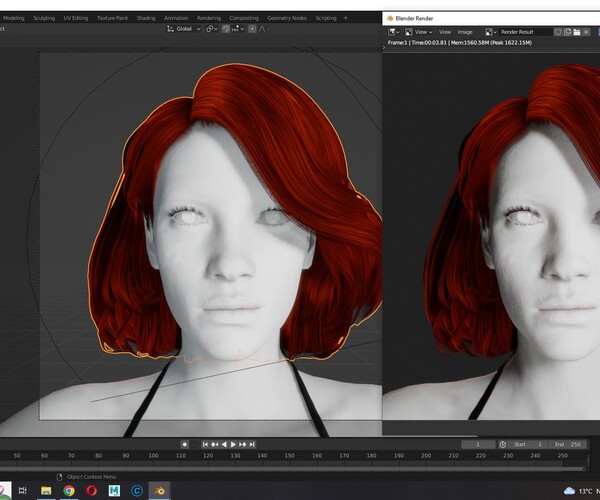The image size is (600, 500).
Task: Click the End frame field showing 250
Action: (x=567, y=445)
